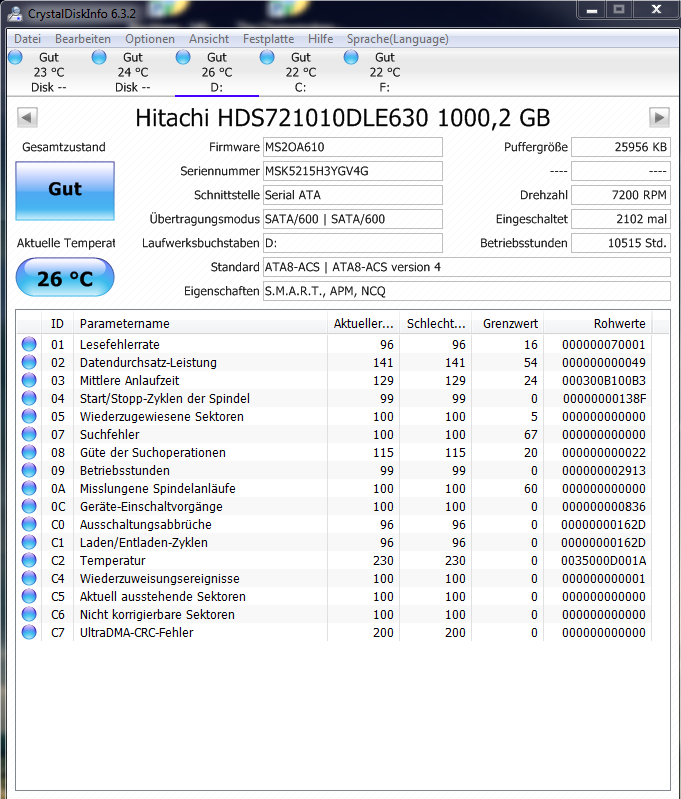This screenshot has width=681, height=799.
Task: Click the CrystalDiskInfo title bar app icon
Action: (15, 14)
